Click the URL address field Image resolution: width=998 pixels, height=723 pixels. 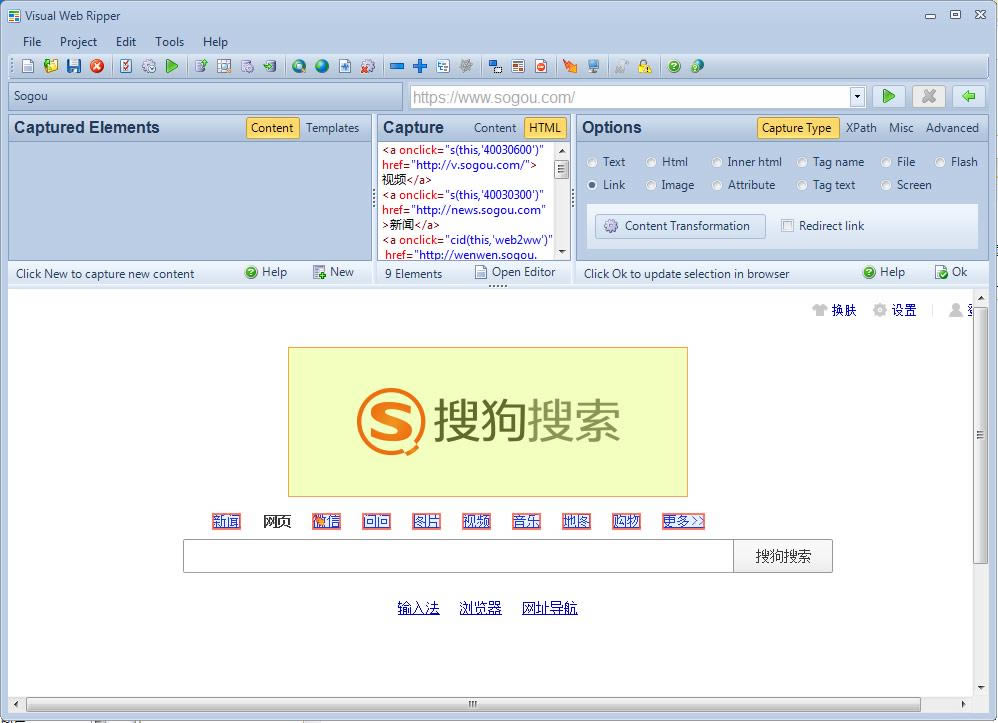pyautogui.click(x=630, y=97)
